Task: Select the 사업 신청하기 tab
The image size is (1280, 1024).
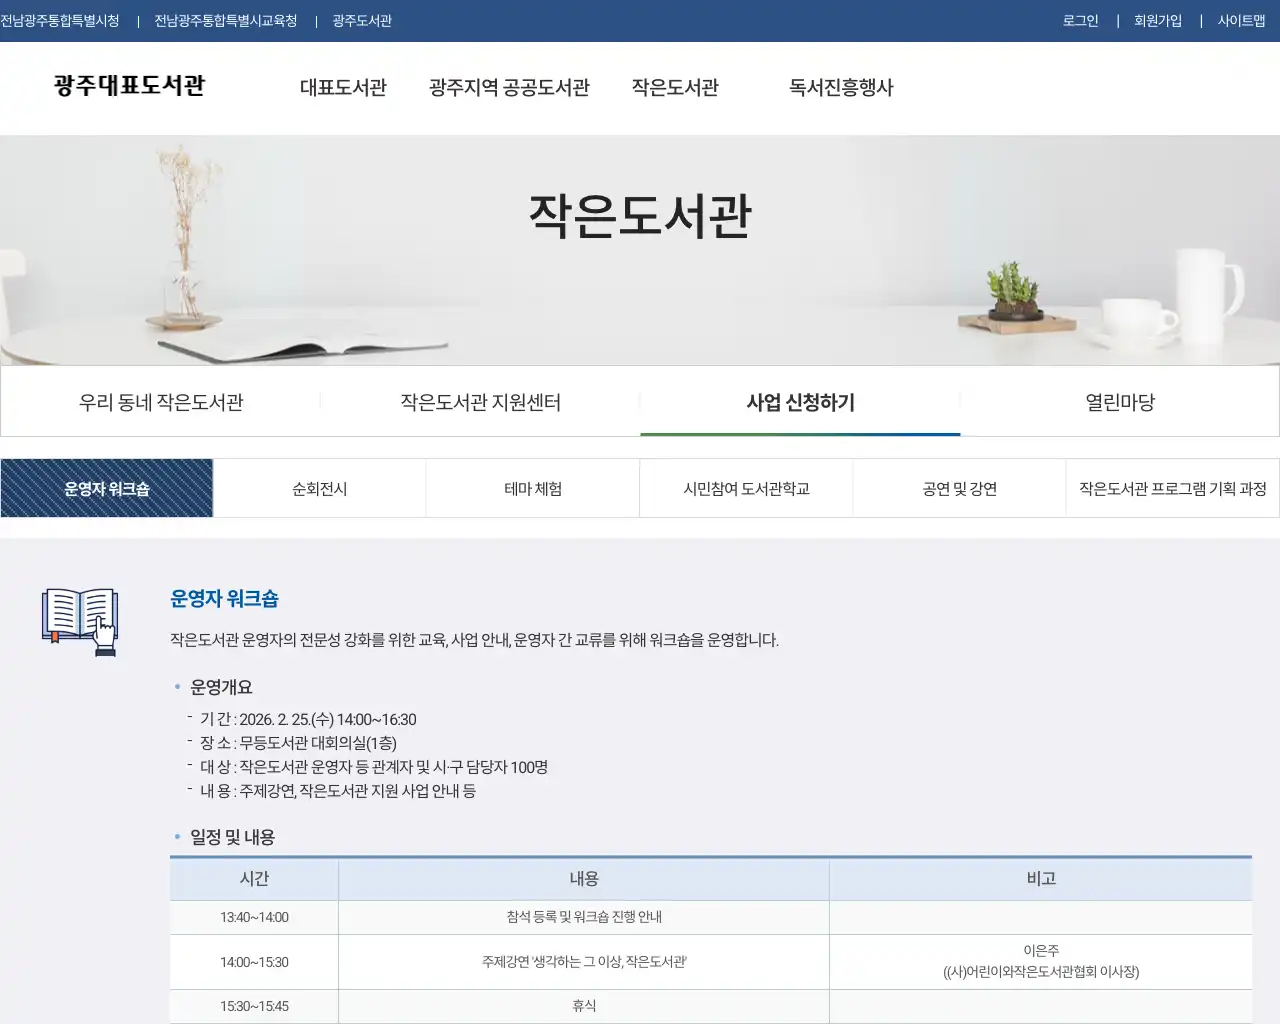Action: click(801, 402)
